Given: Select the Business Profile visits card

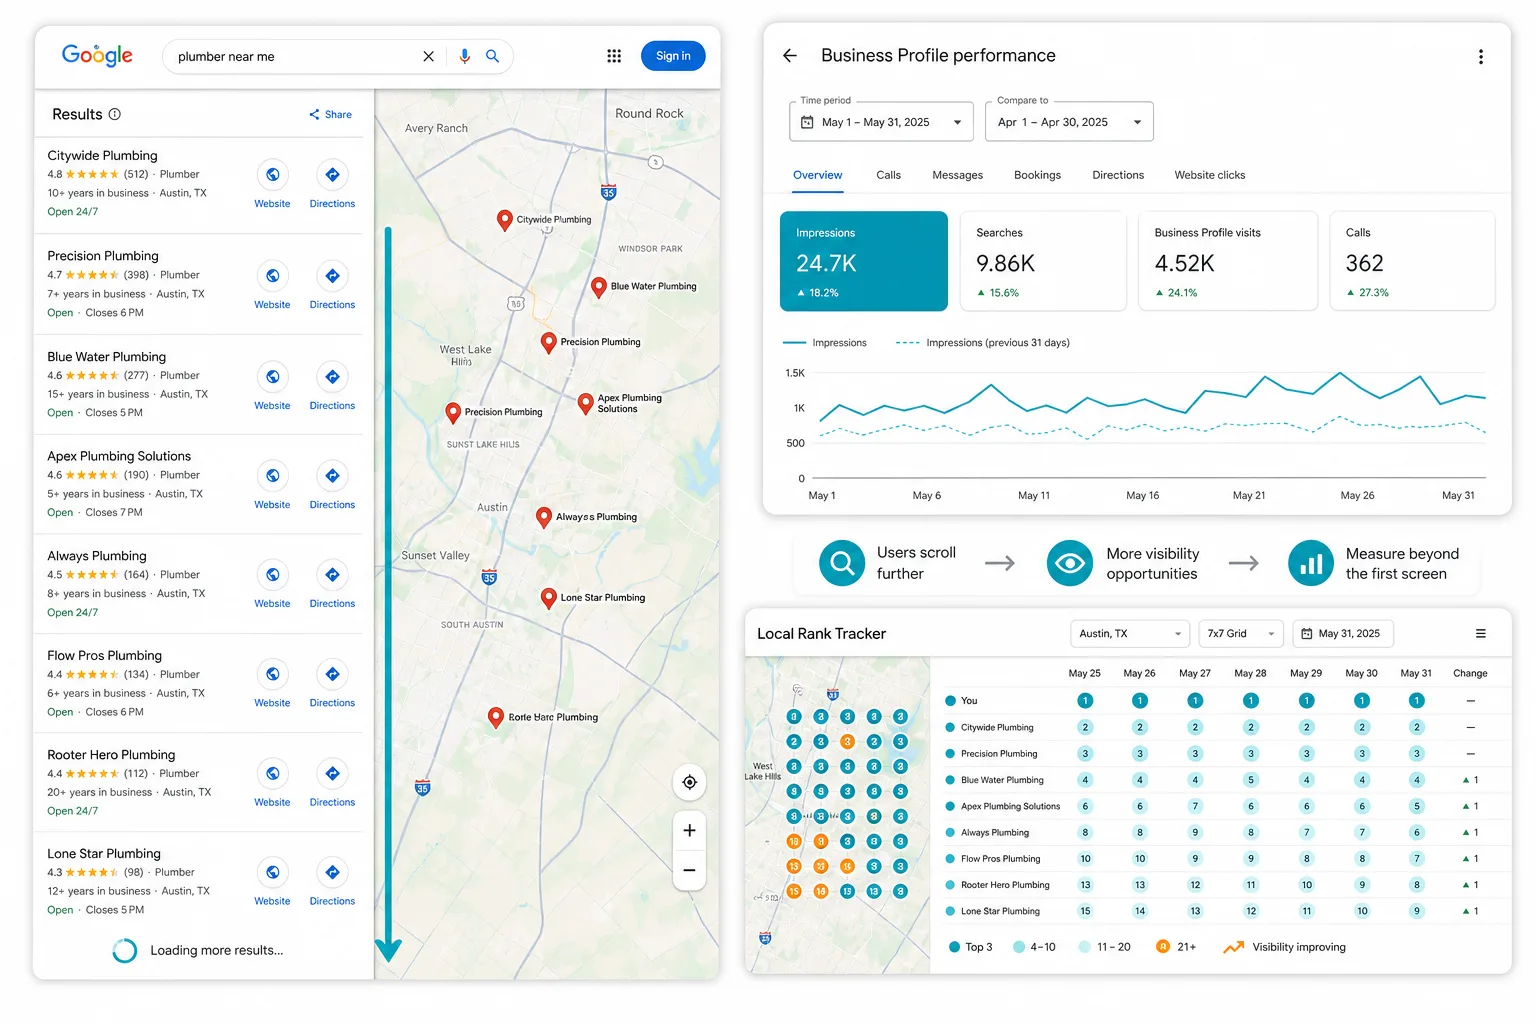Looking at the screenshot, I should (1228, 261).
